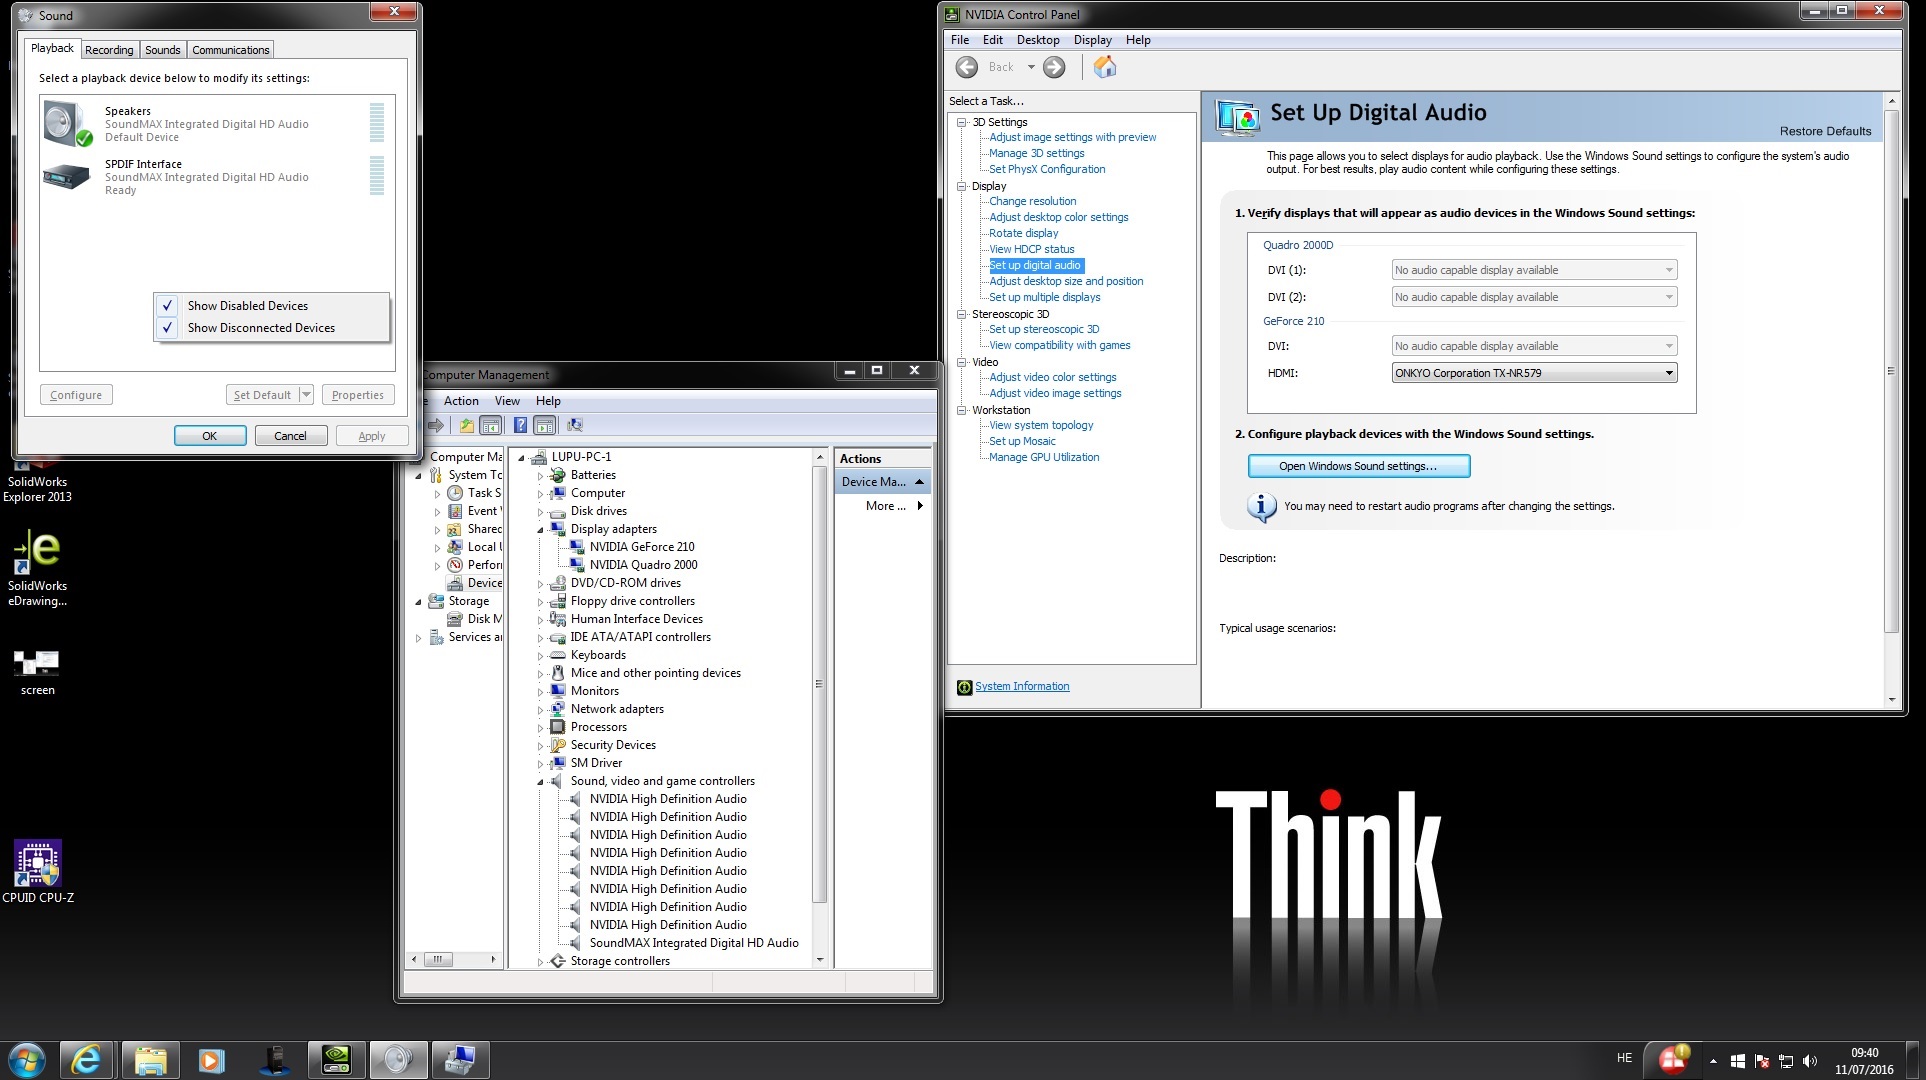Viewport: 1926px width, 1080px height.
Task: Open Internet Explorer from the taskbar
Action: (87, 1059)
